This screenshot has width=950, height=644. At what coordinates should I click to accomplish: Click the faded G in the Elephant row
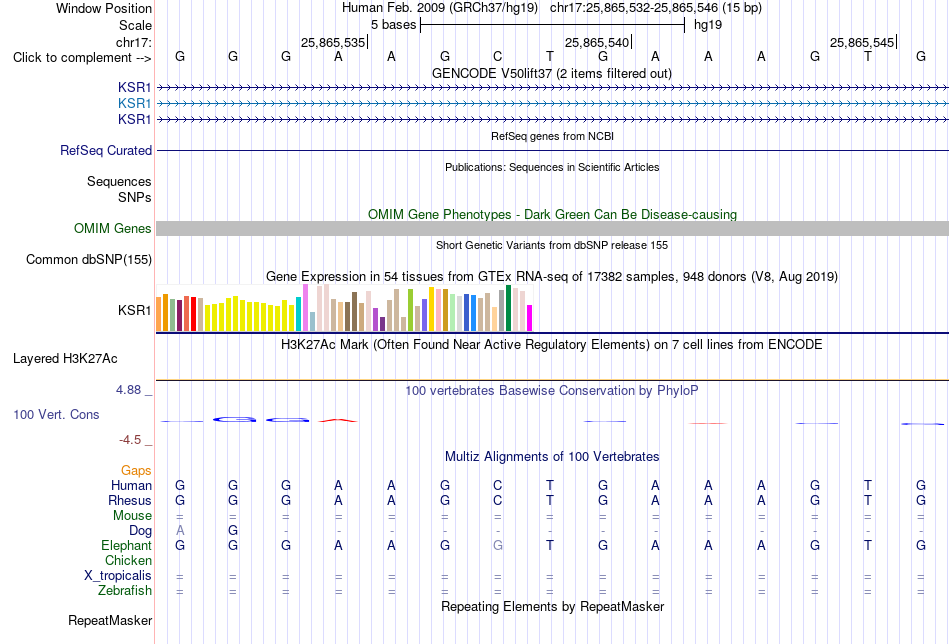tap(497, 545)
